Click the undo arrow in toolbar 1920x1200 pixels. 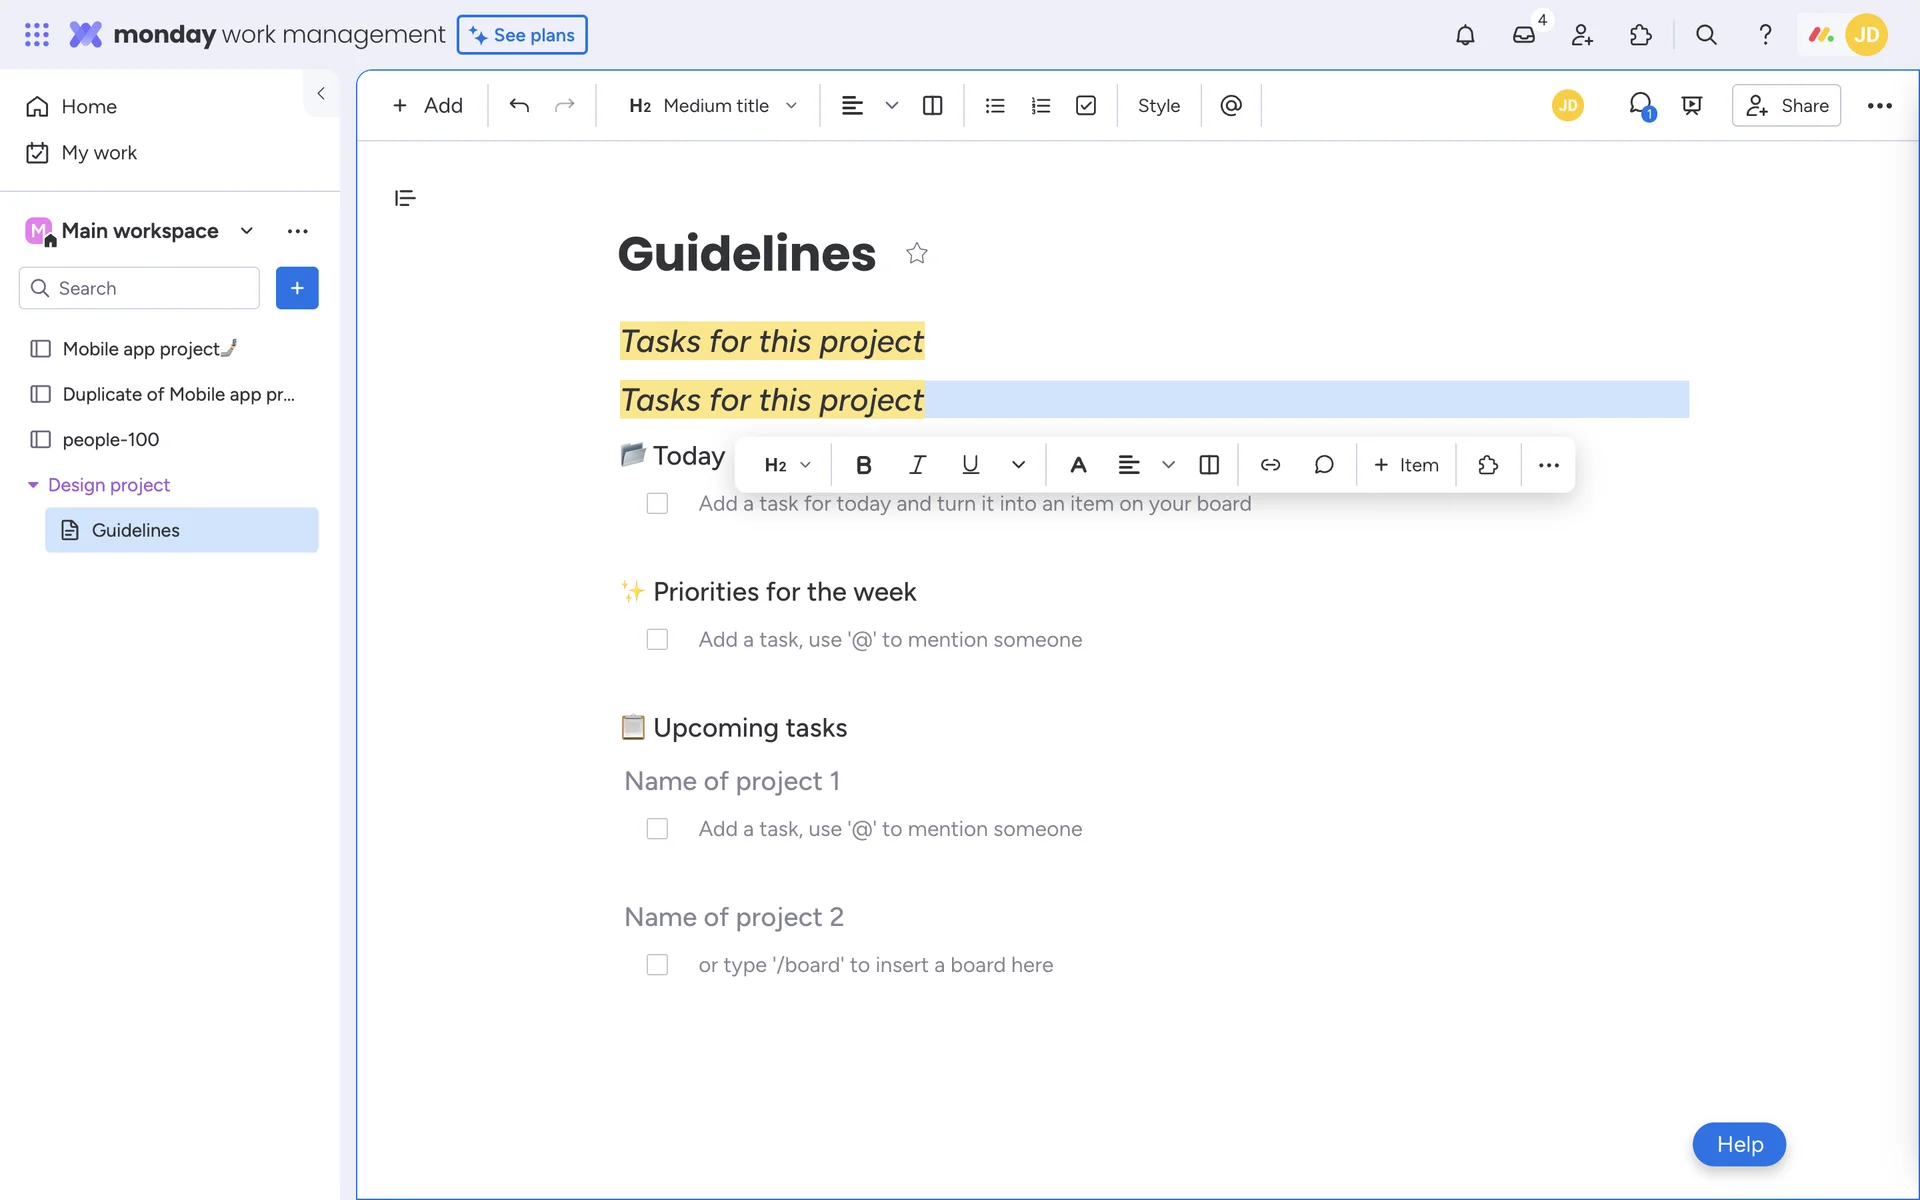point(519,106)
